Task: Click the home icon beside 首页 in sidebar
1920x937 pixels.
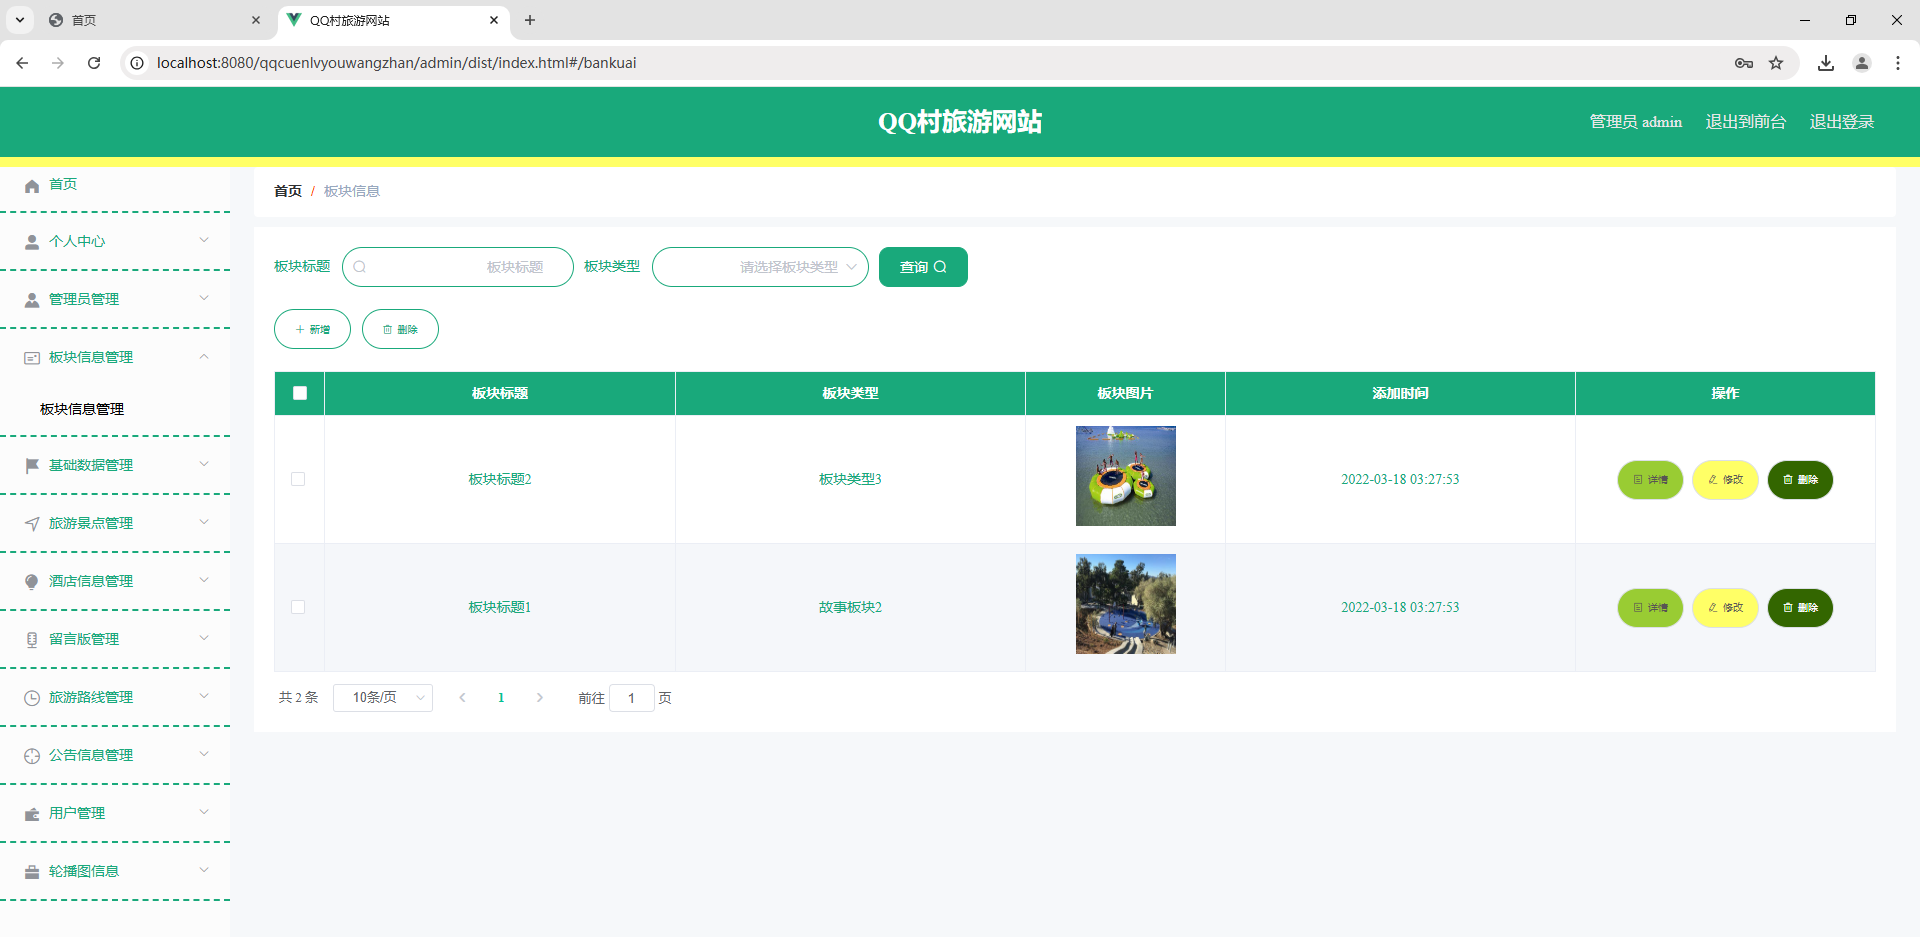Action: click(31, 184)
